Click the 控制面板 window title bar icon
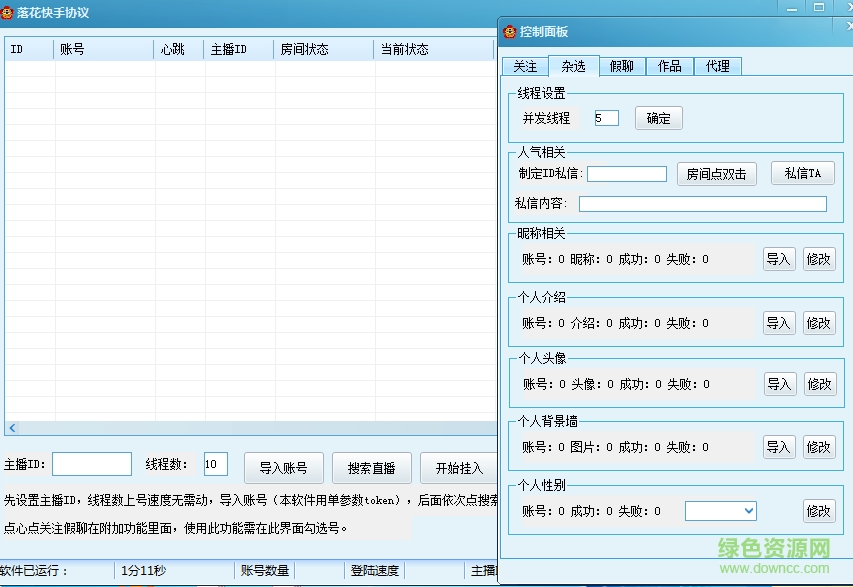Viewport: 853px width, 587px height. coord(508,30)
